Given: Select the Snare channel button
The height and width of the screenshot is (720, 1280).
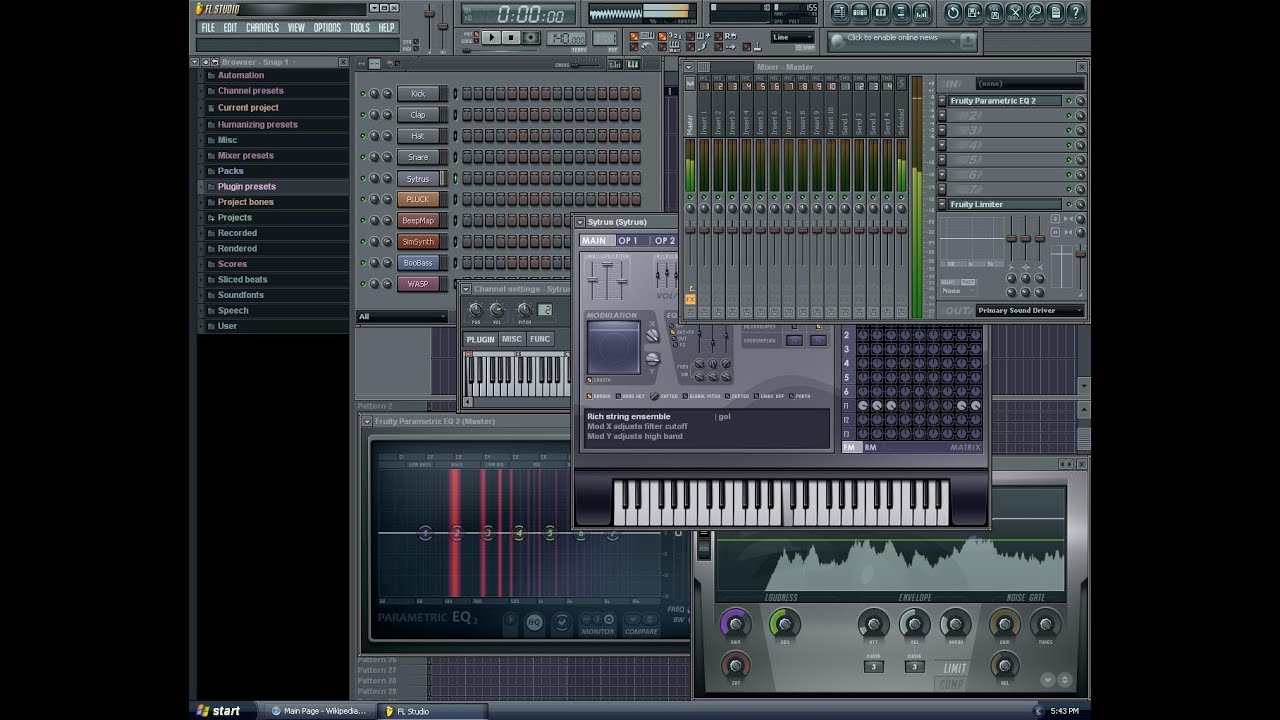Looking at the screenshot, I should point(418,157).
